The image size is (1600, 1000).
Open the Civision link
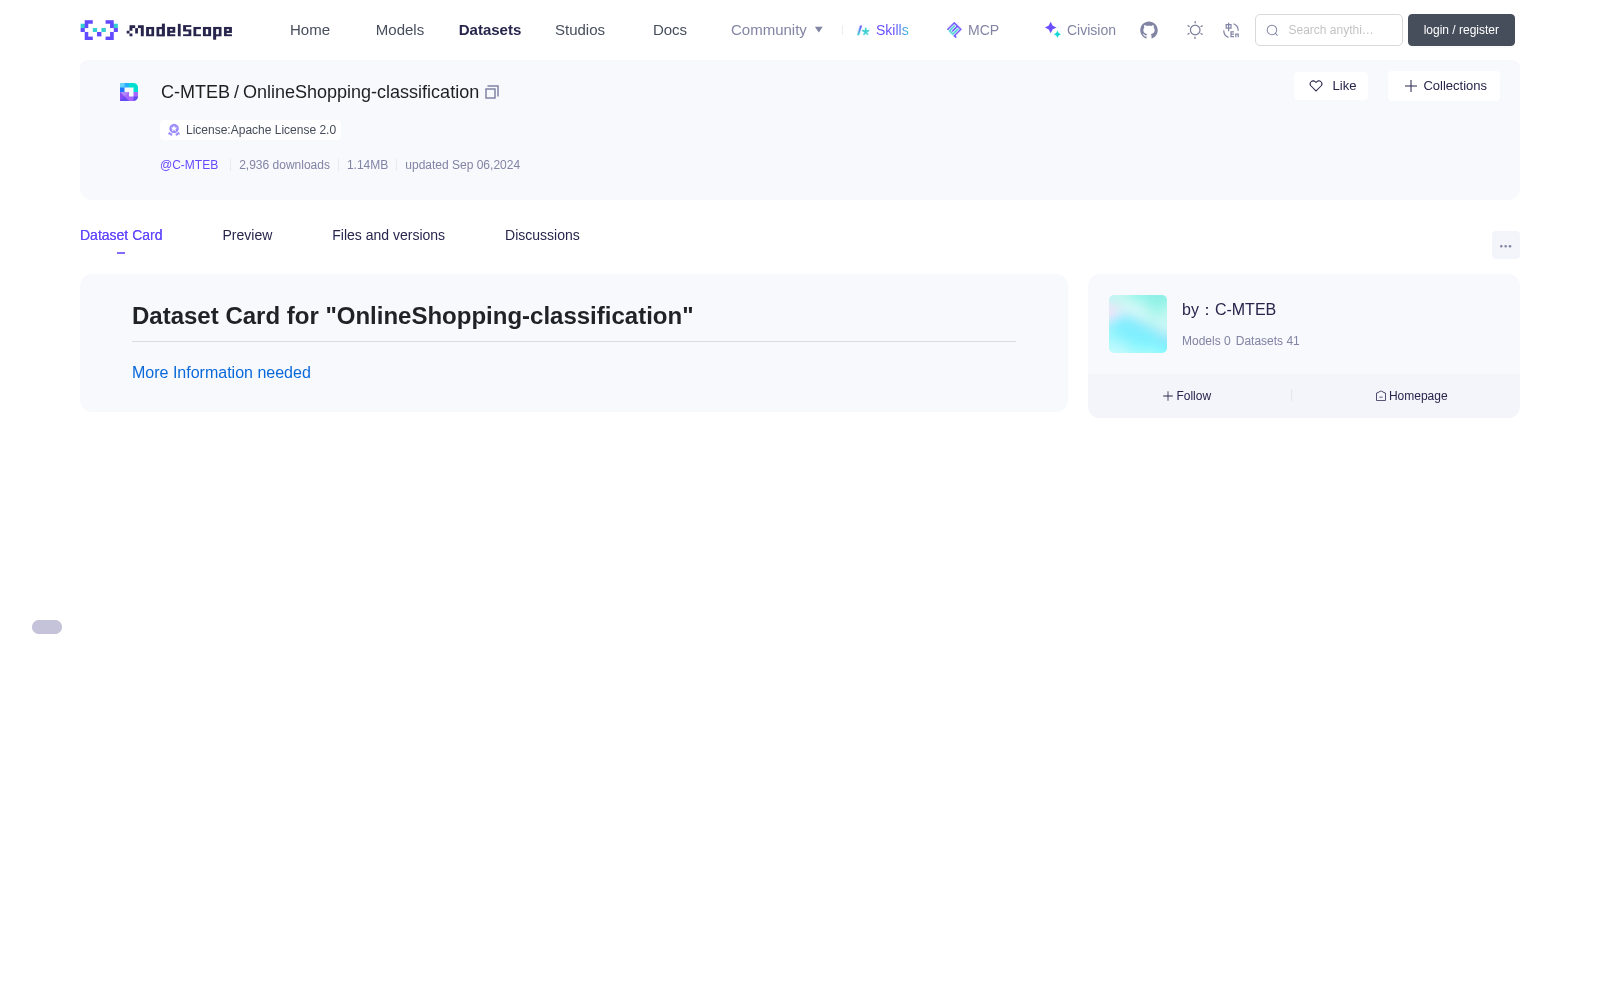pyautogui.click(x=1080, y=30)
